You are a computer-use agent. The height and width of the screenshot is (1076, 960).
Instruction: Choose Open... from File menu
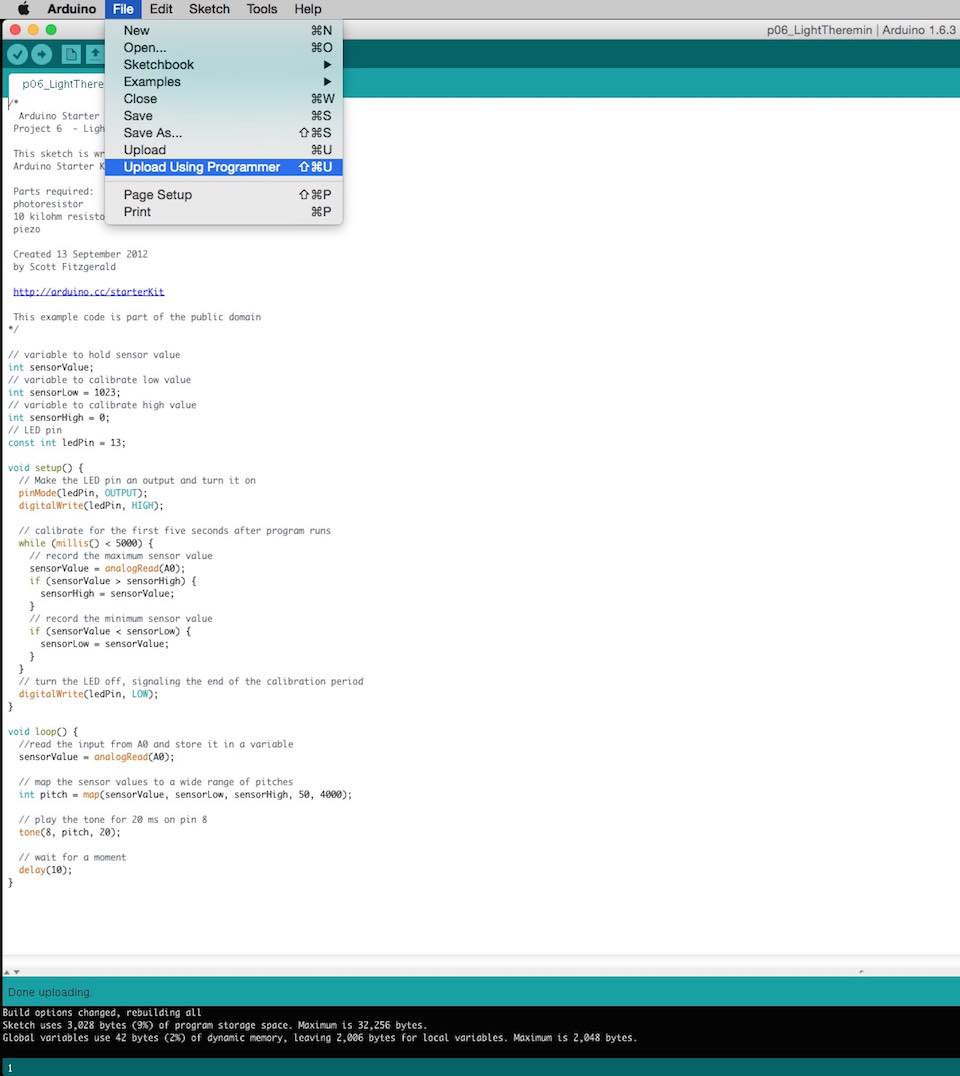coord(224,47)
